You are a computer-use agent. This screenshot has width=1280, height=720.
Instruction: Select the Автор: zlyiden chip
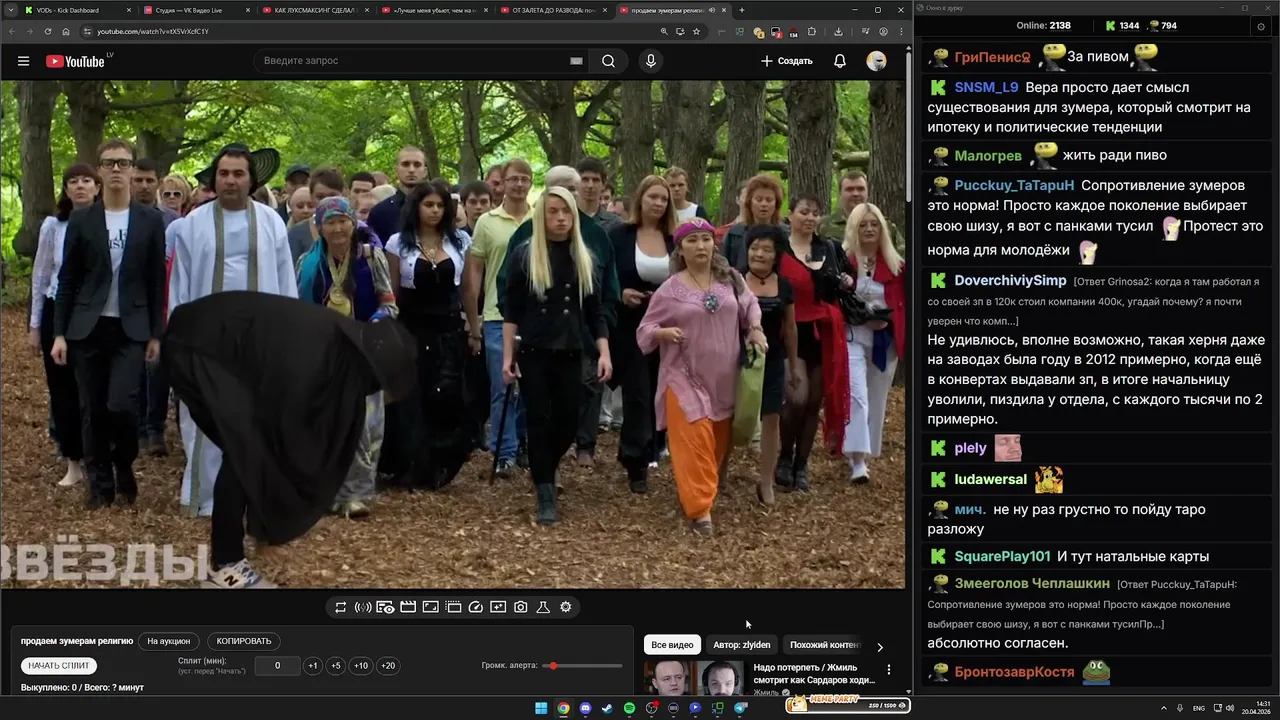point(741,645)
